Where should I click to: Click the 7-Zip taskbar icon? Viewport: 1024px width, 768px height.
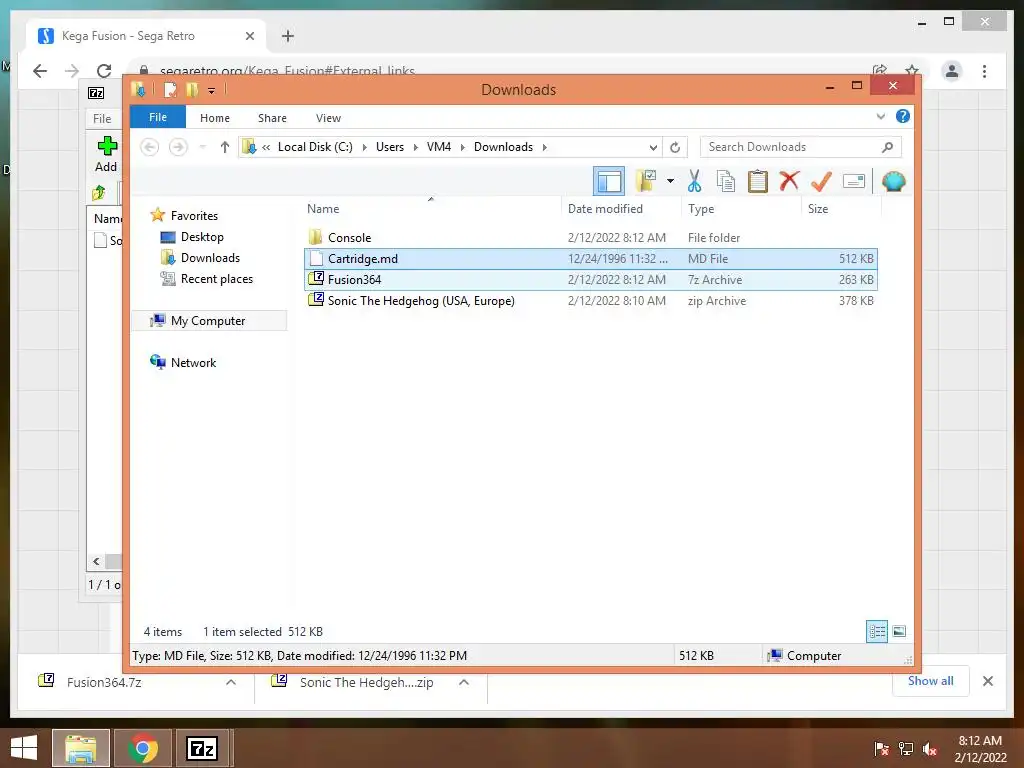point(202,748)
